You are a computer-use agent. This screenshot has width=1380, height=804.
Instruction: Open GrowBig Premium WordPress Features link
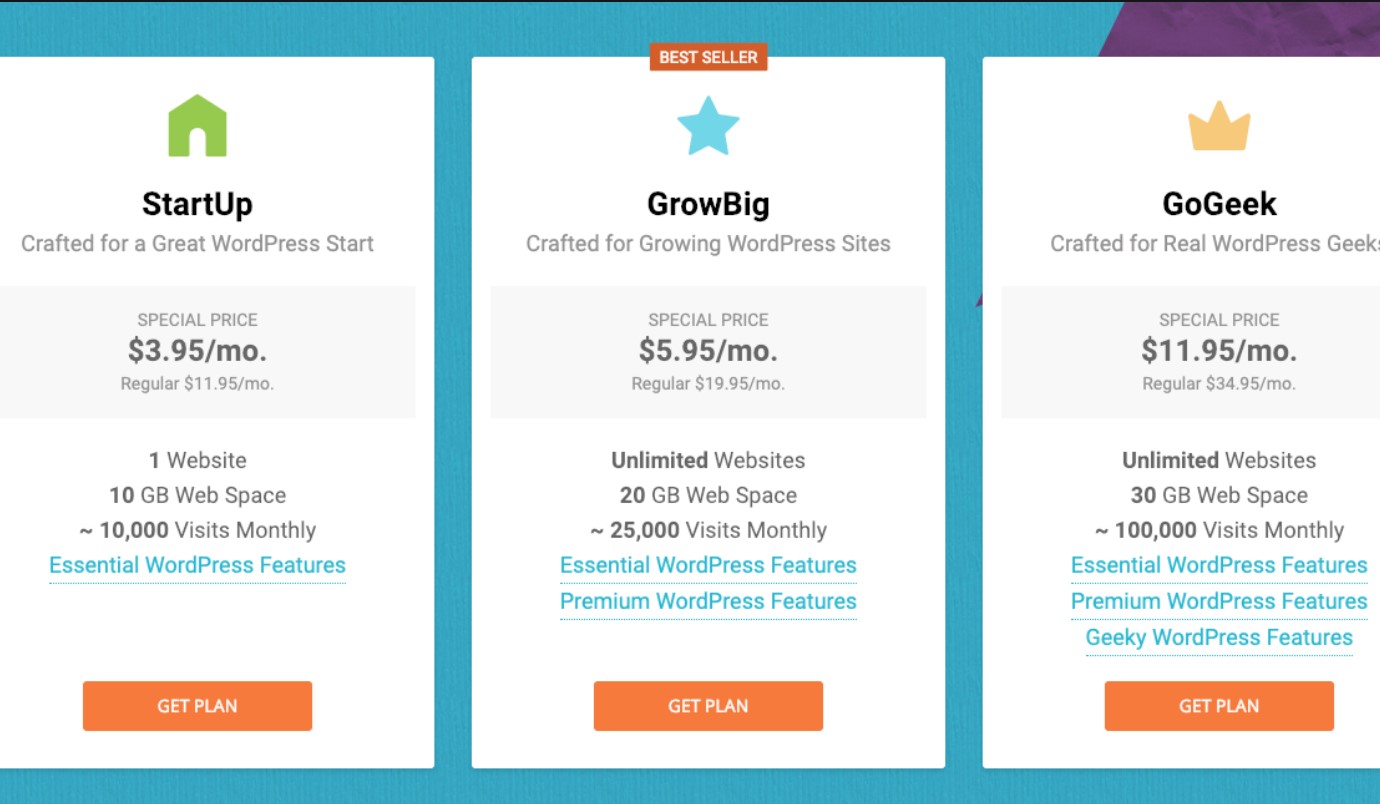coord(708,601)
